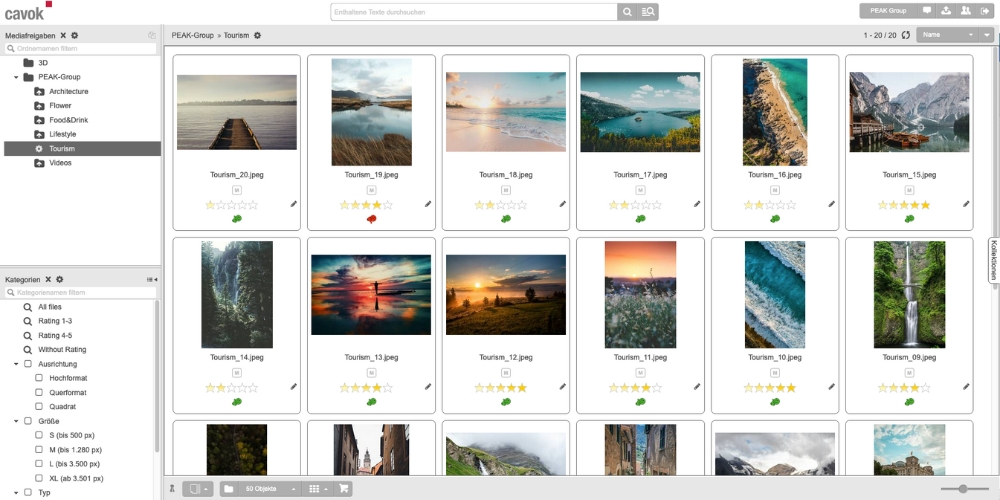Click pencil icon on Tourism_15.jpeg card
This screenshot has height=500, width=1000.
click(x=966, y=204)
